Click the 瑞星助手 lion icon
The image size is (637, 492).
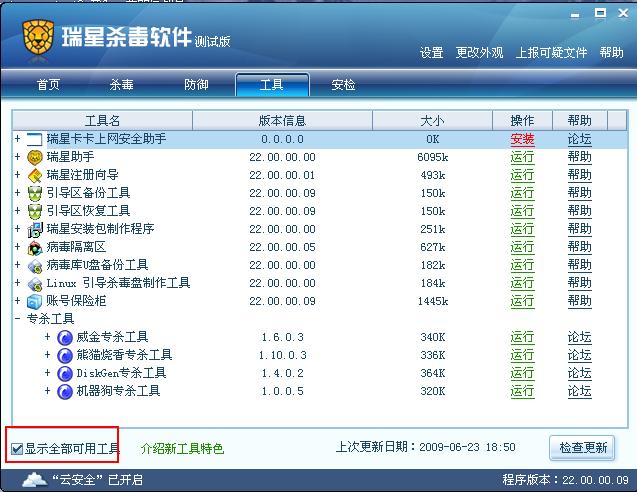click(35, 157)
